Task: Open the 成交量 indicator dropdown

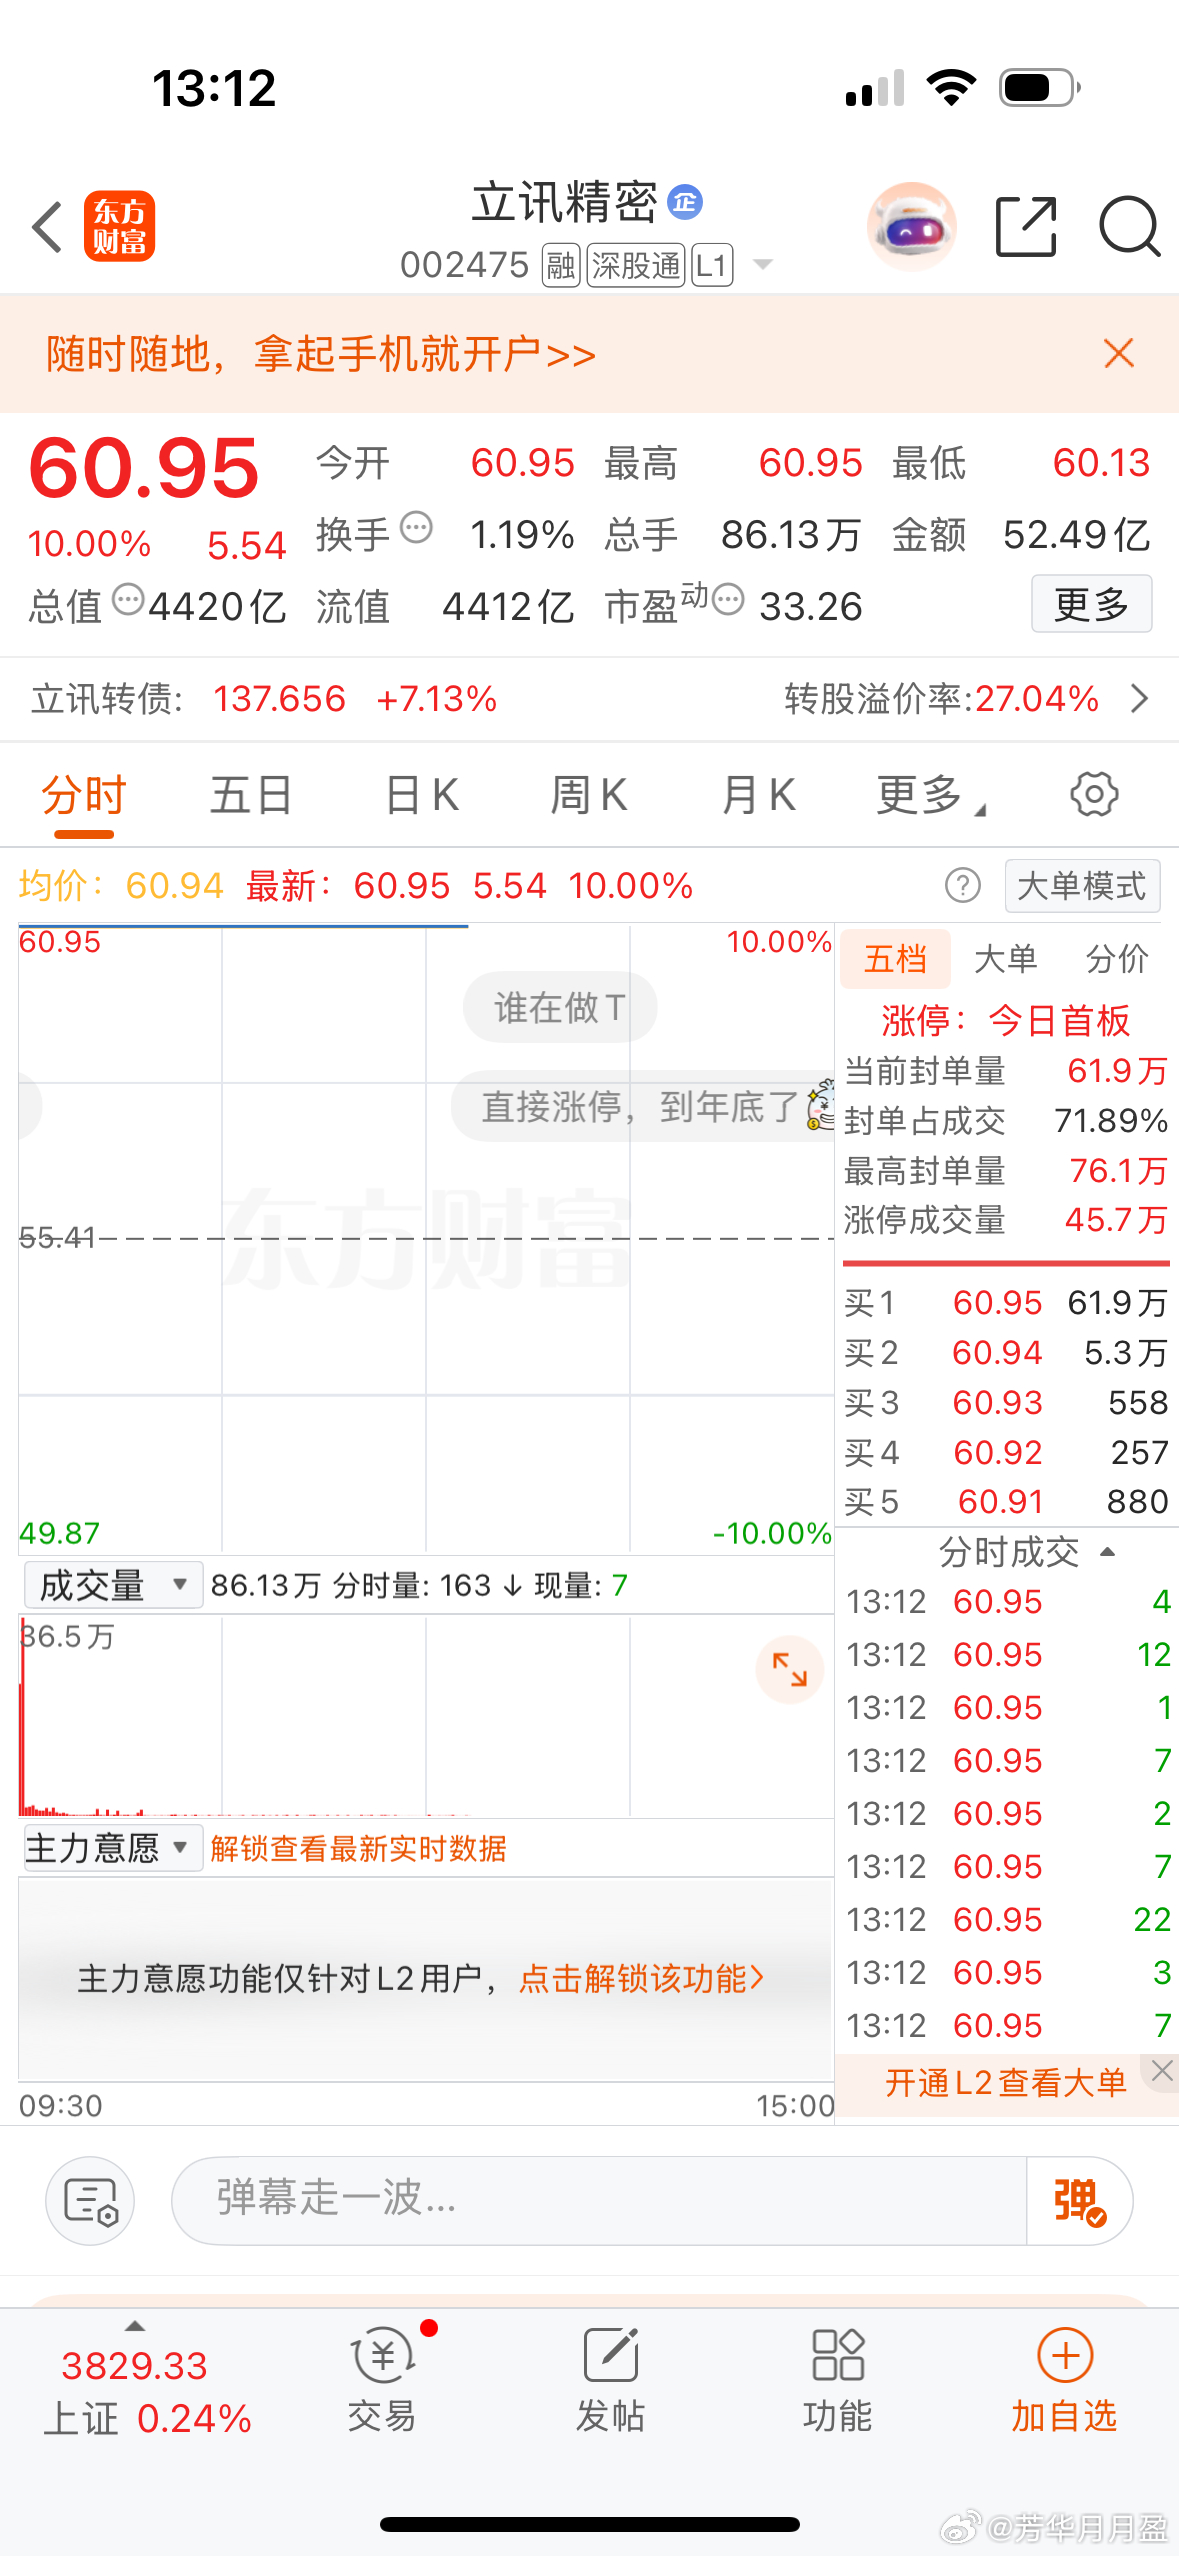Action: [x=113, y=1585]
